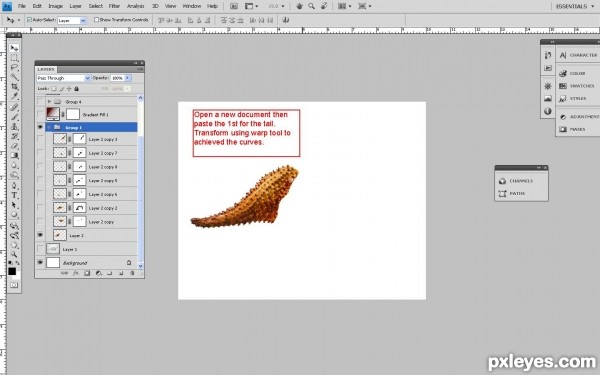Show Layer 2 copy 2 visibility
This screenshot has width=600, height=375.
(40, 208)
